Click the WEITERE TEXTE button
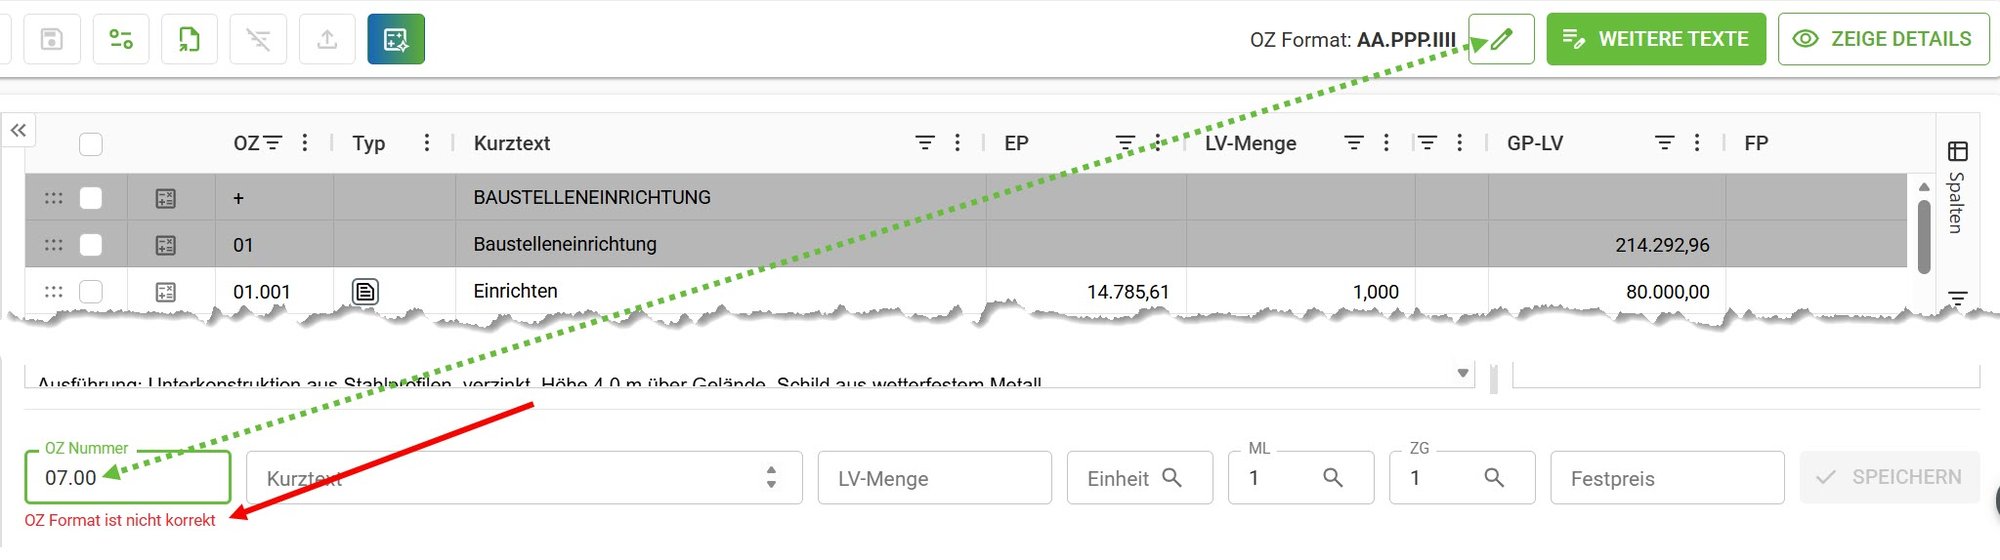 tap(1656, 39)
